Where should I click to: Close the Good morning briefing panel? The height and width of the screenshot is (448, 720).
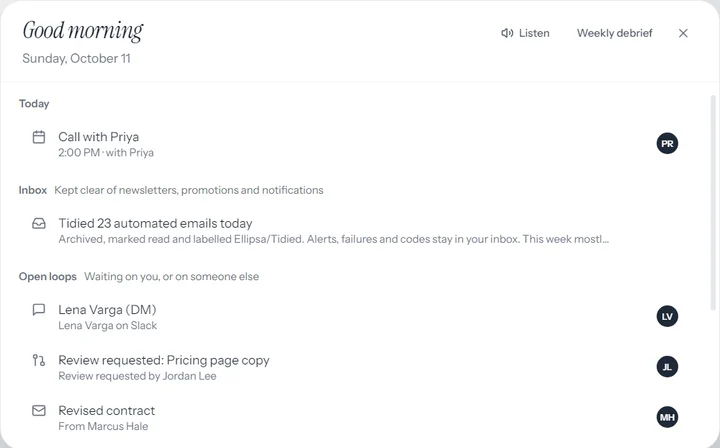click(x=683, y=33)
